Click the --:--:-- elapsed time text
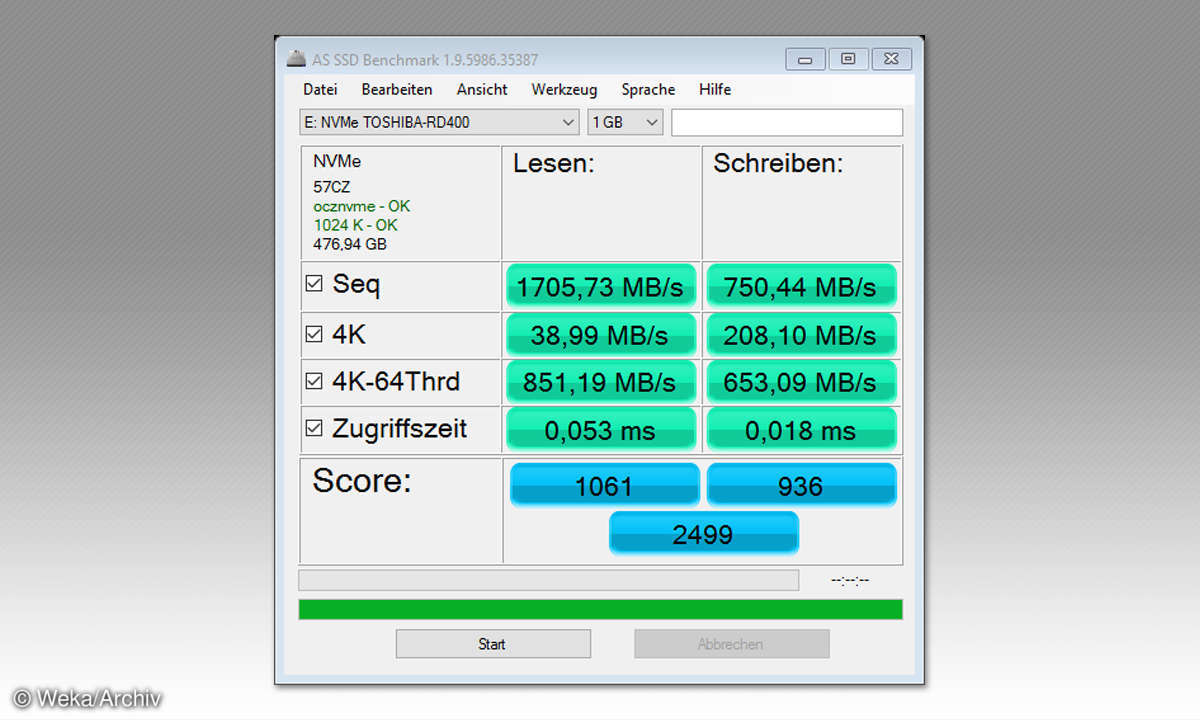This screenshot has height=720, width=1200. click(x=850, y=580)
